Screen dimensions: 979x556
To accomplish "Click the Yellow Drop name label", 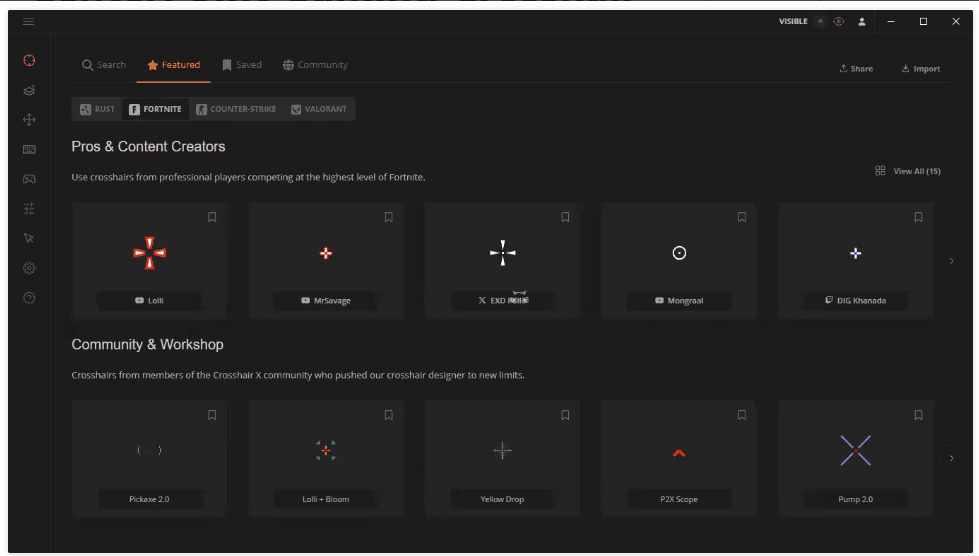I will (x=503, y=499).
